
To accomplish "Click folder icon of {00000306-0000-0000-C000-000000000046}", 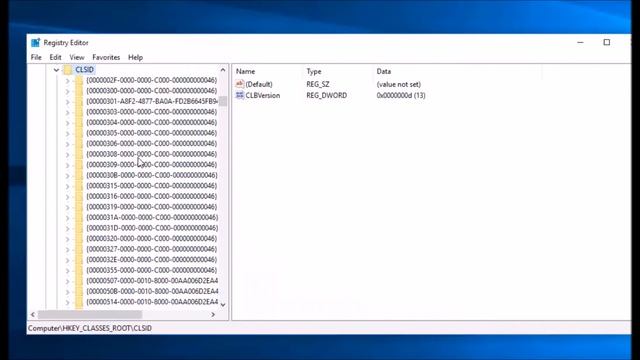I will click(79, 144).
